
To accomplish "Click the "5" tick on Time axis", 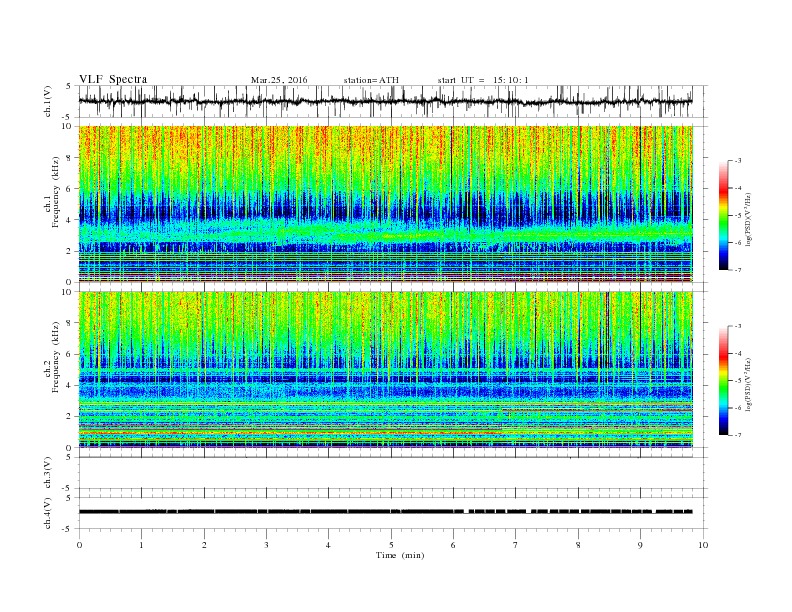I will 391,545.
